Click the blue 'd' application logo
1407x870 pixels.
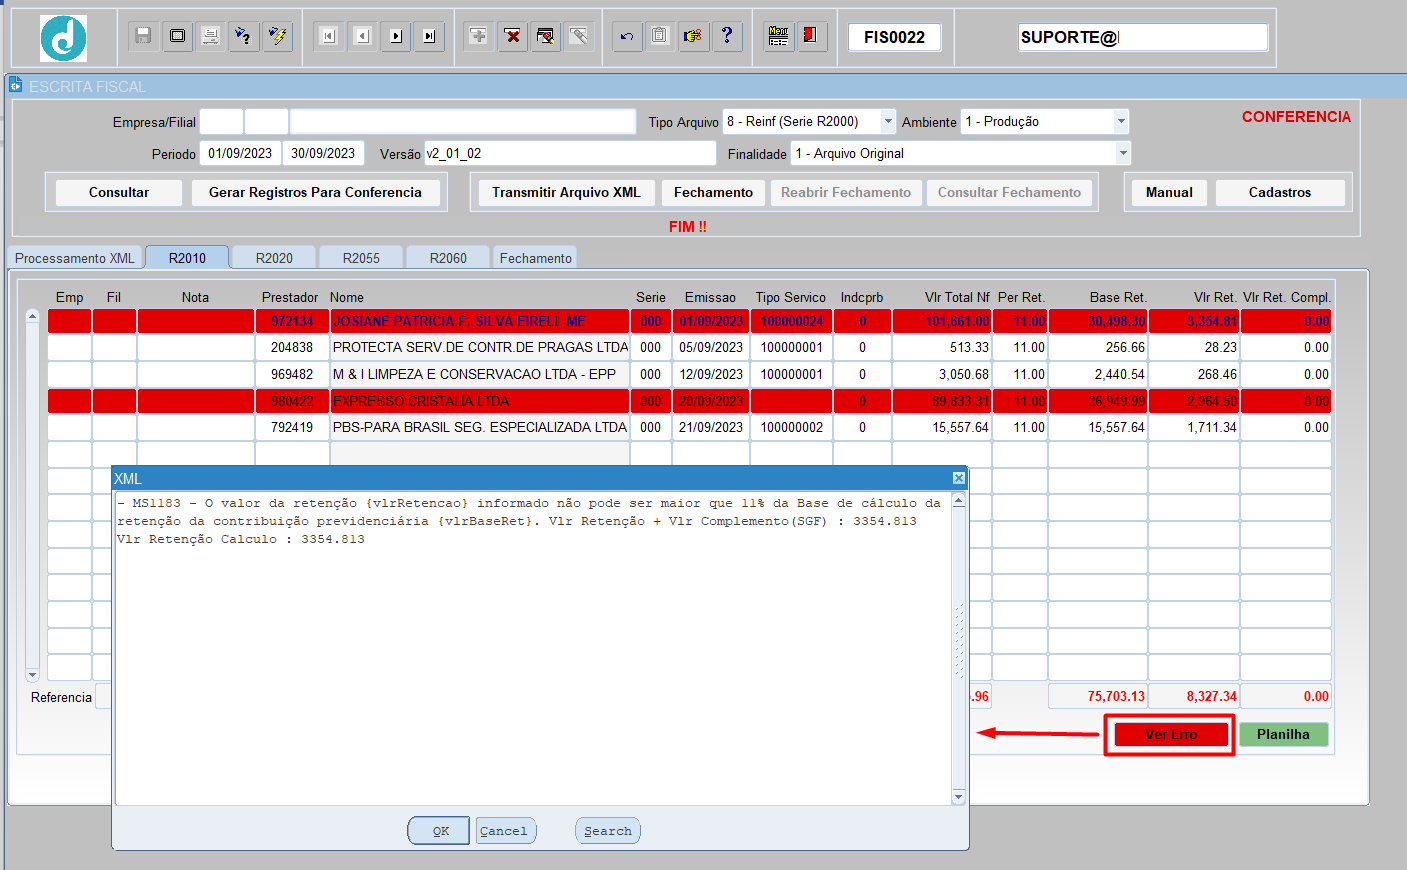63,38
